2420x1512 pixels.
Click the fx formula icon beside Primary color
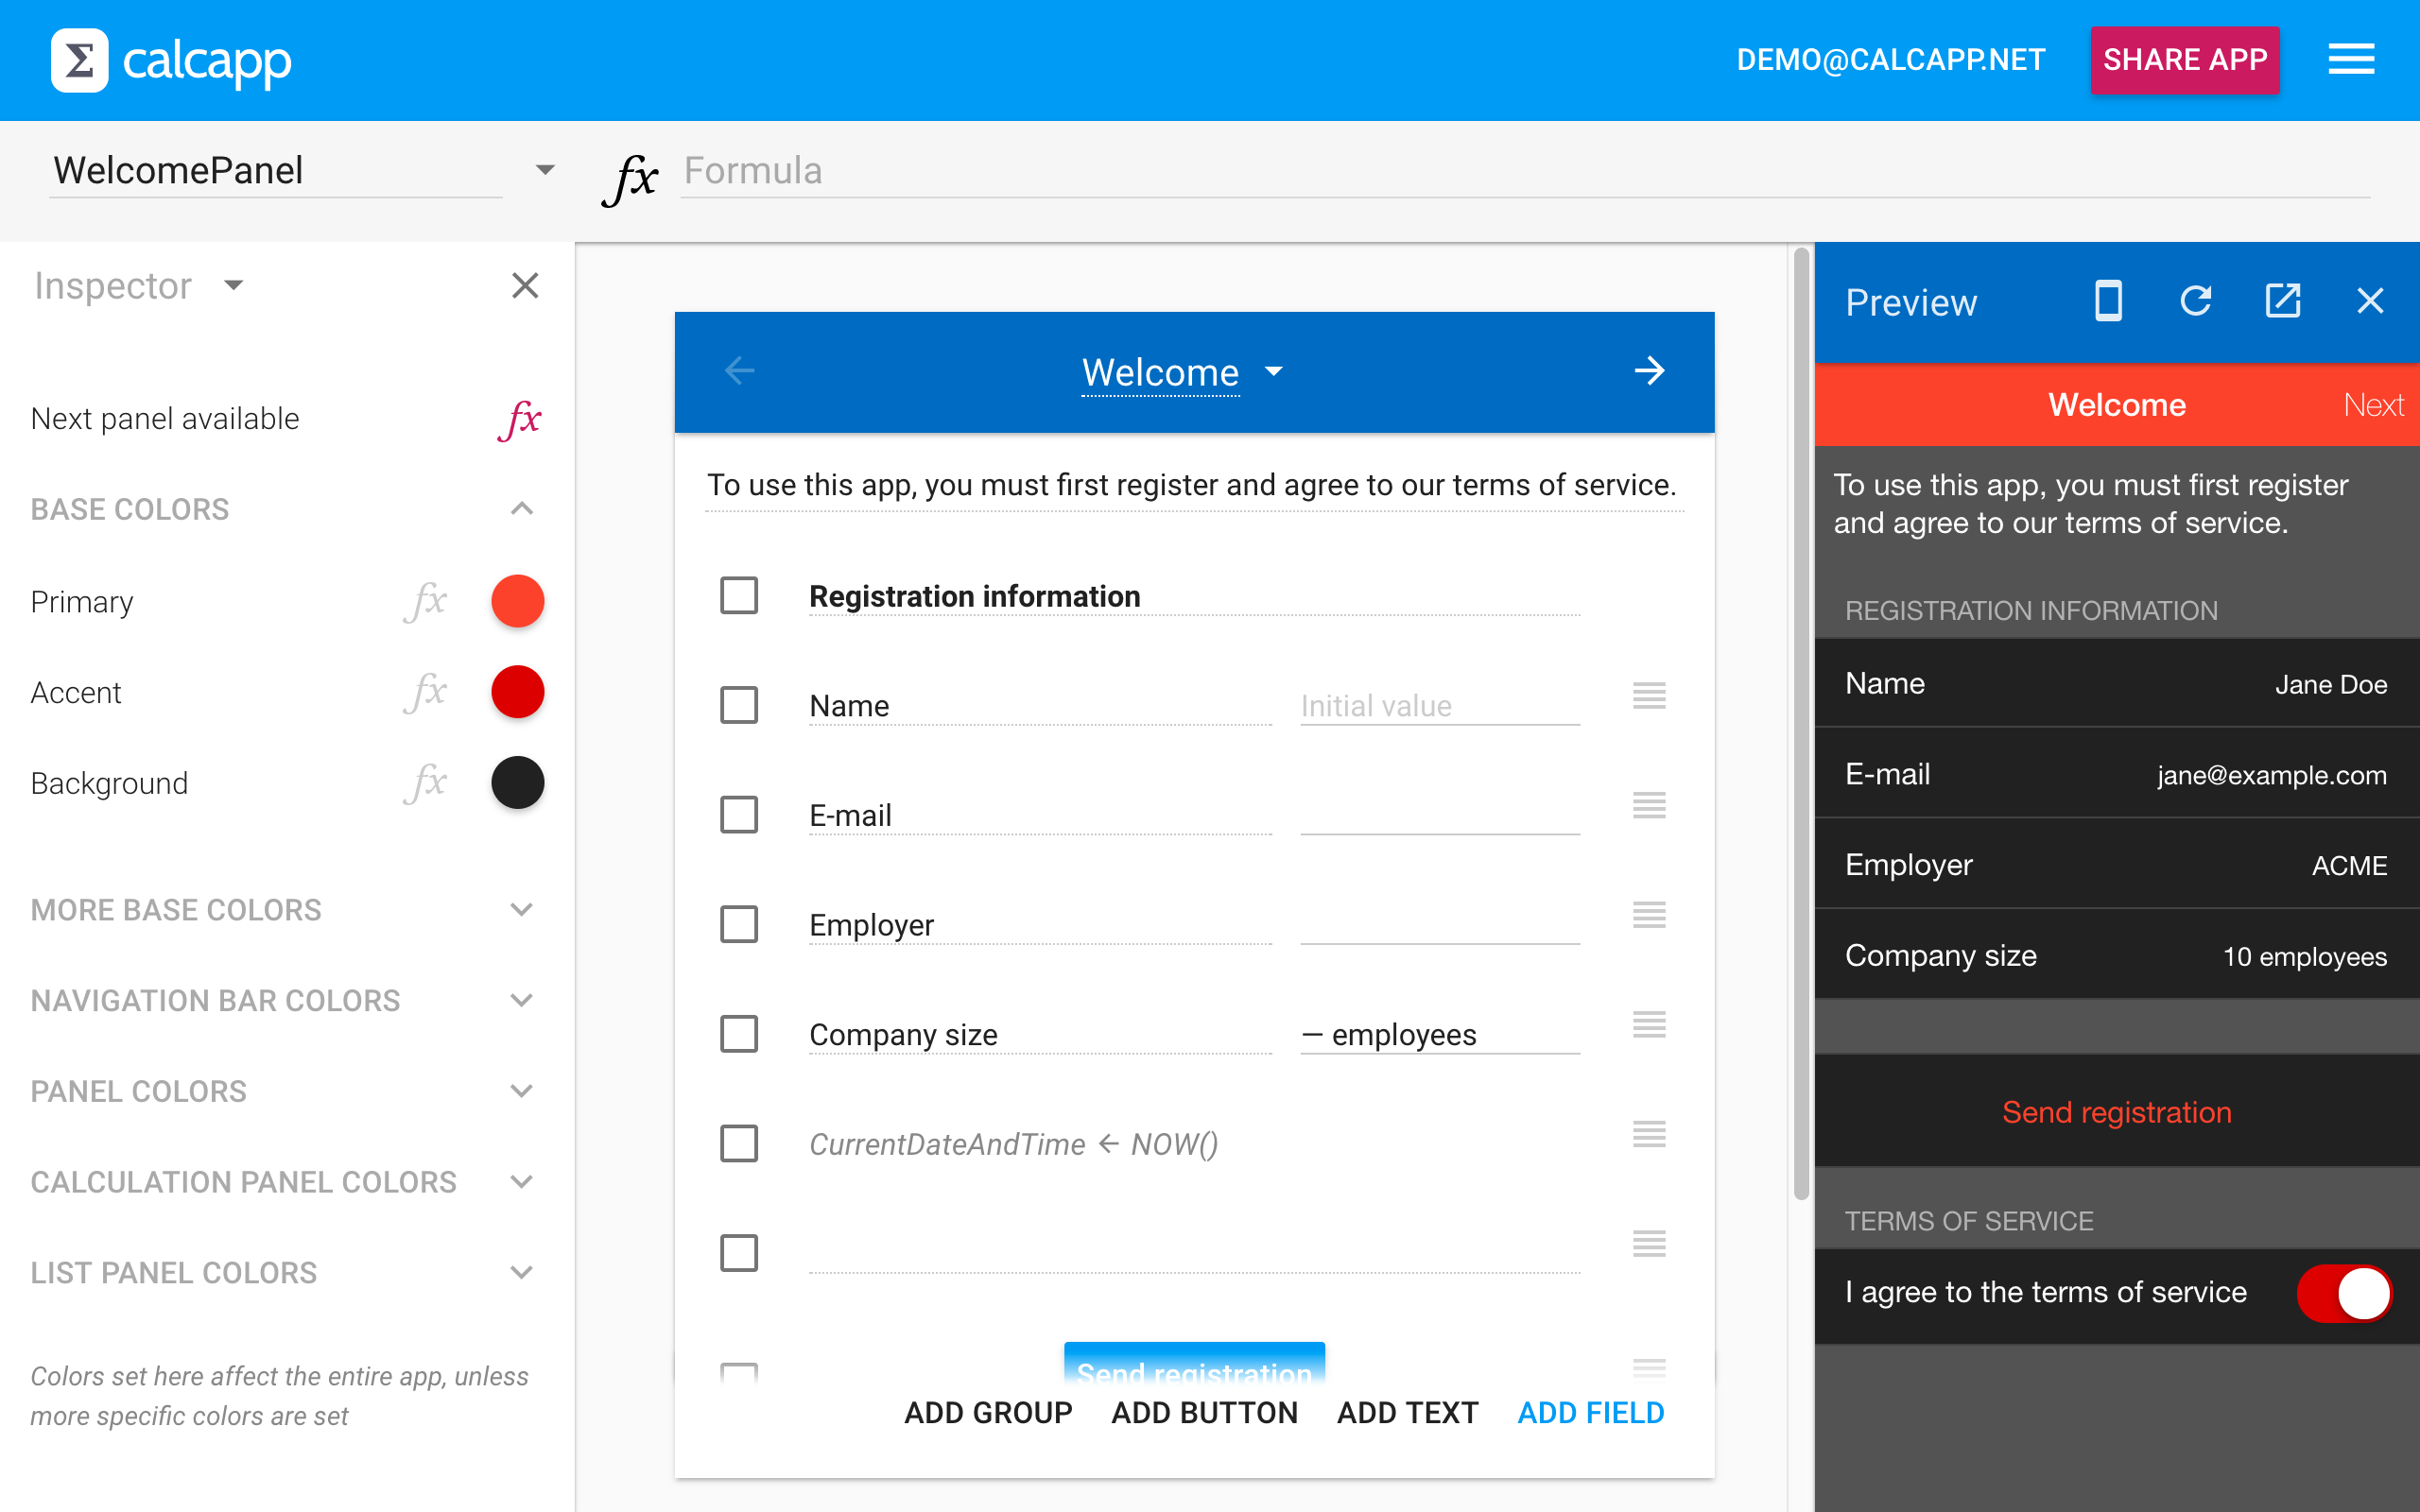click(427, 602)
